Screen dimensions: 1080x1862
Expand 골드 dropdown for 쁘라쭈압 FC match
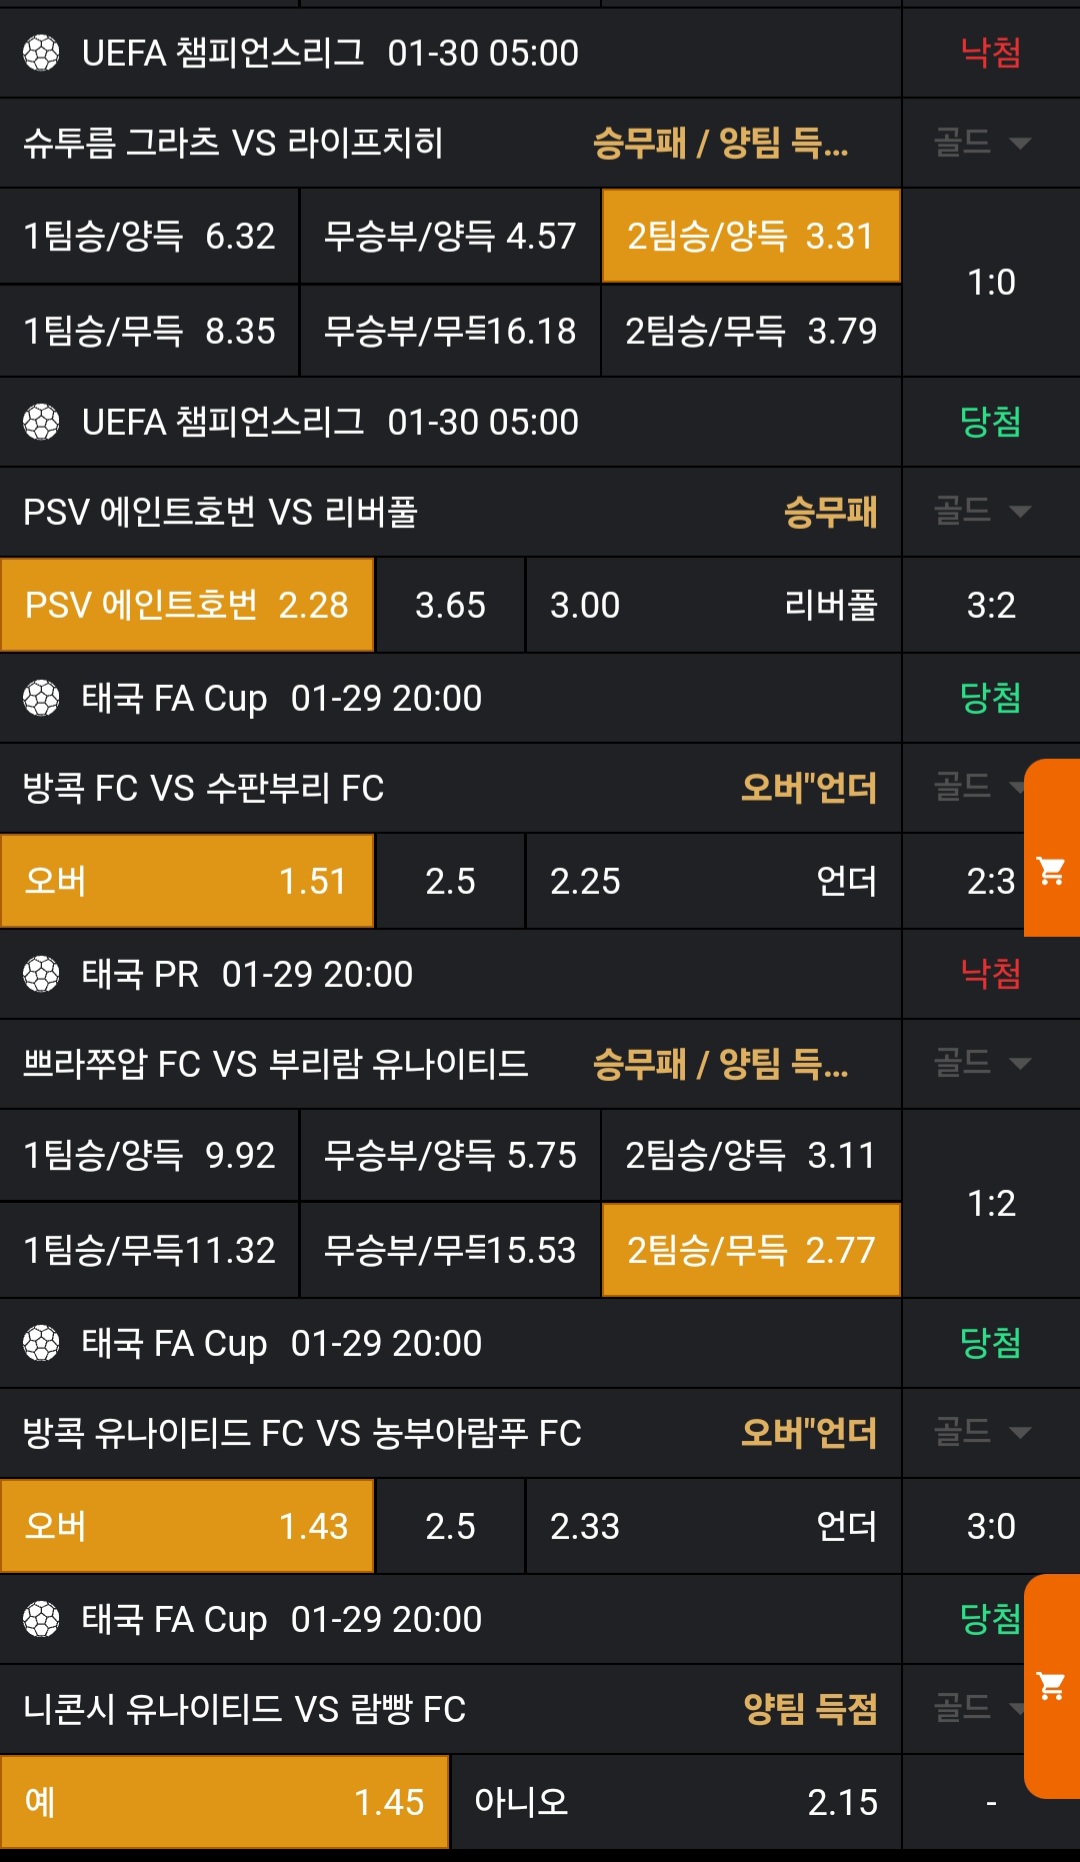coord(982,1063)
